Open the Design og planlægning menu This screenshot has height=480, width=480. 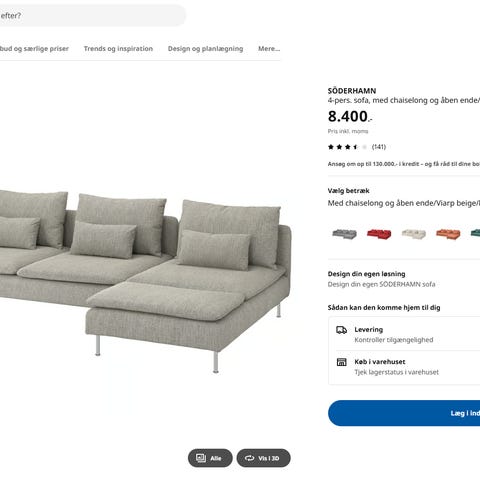point(205,49)
